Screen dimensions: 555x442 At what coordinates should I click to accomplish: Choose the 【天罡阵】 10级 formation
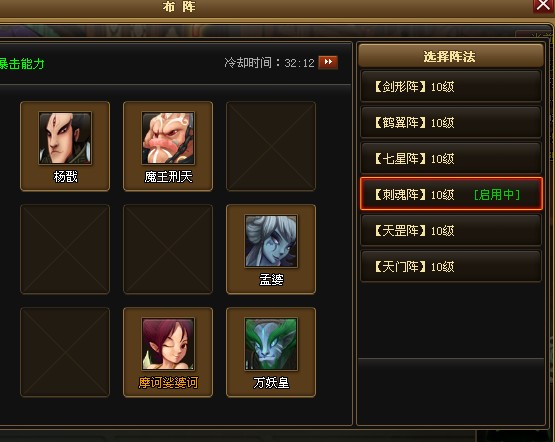pos(451,231)
